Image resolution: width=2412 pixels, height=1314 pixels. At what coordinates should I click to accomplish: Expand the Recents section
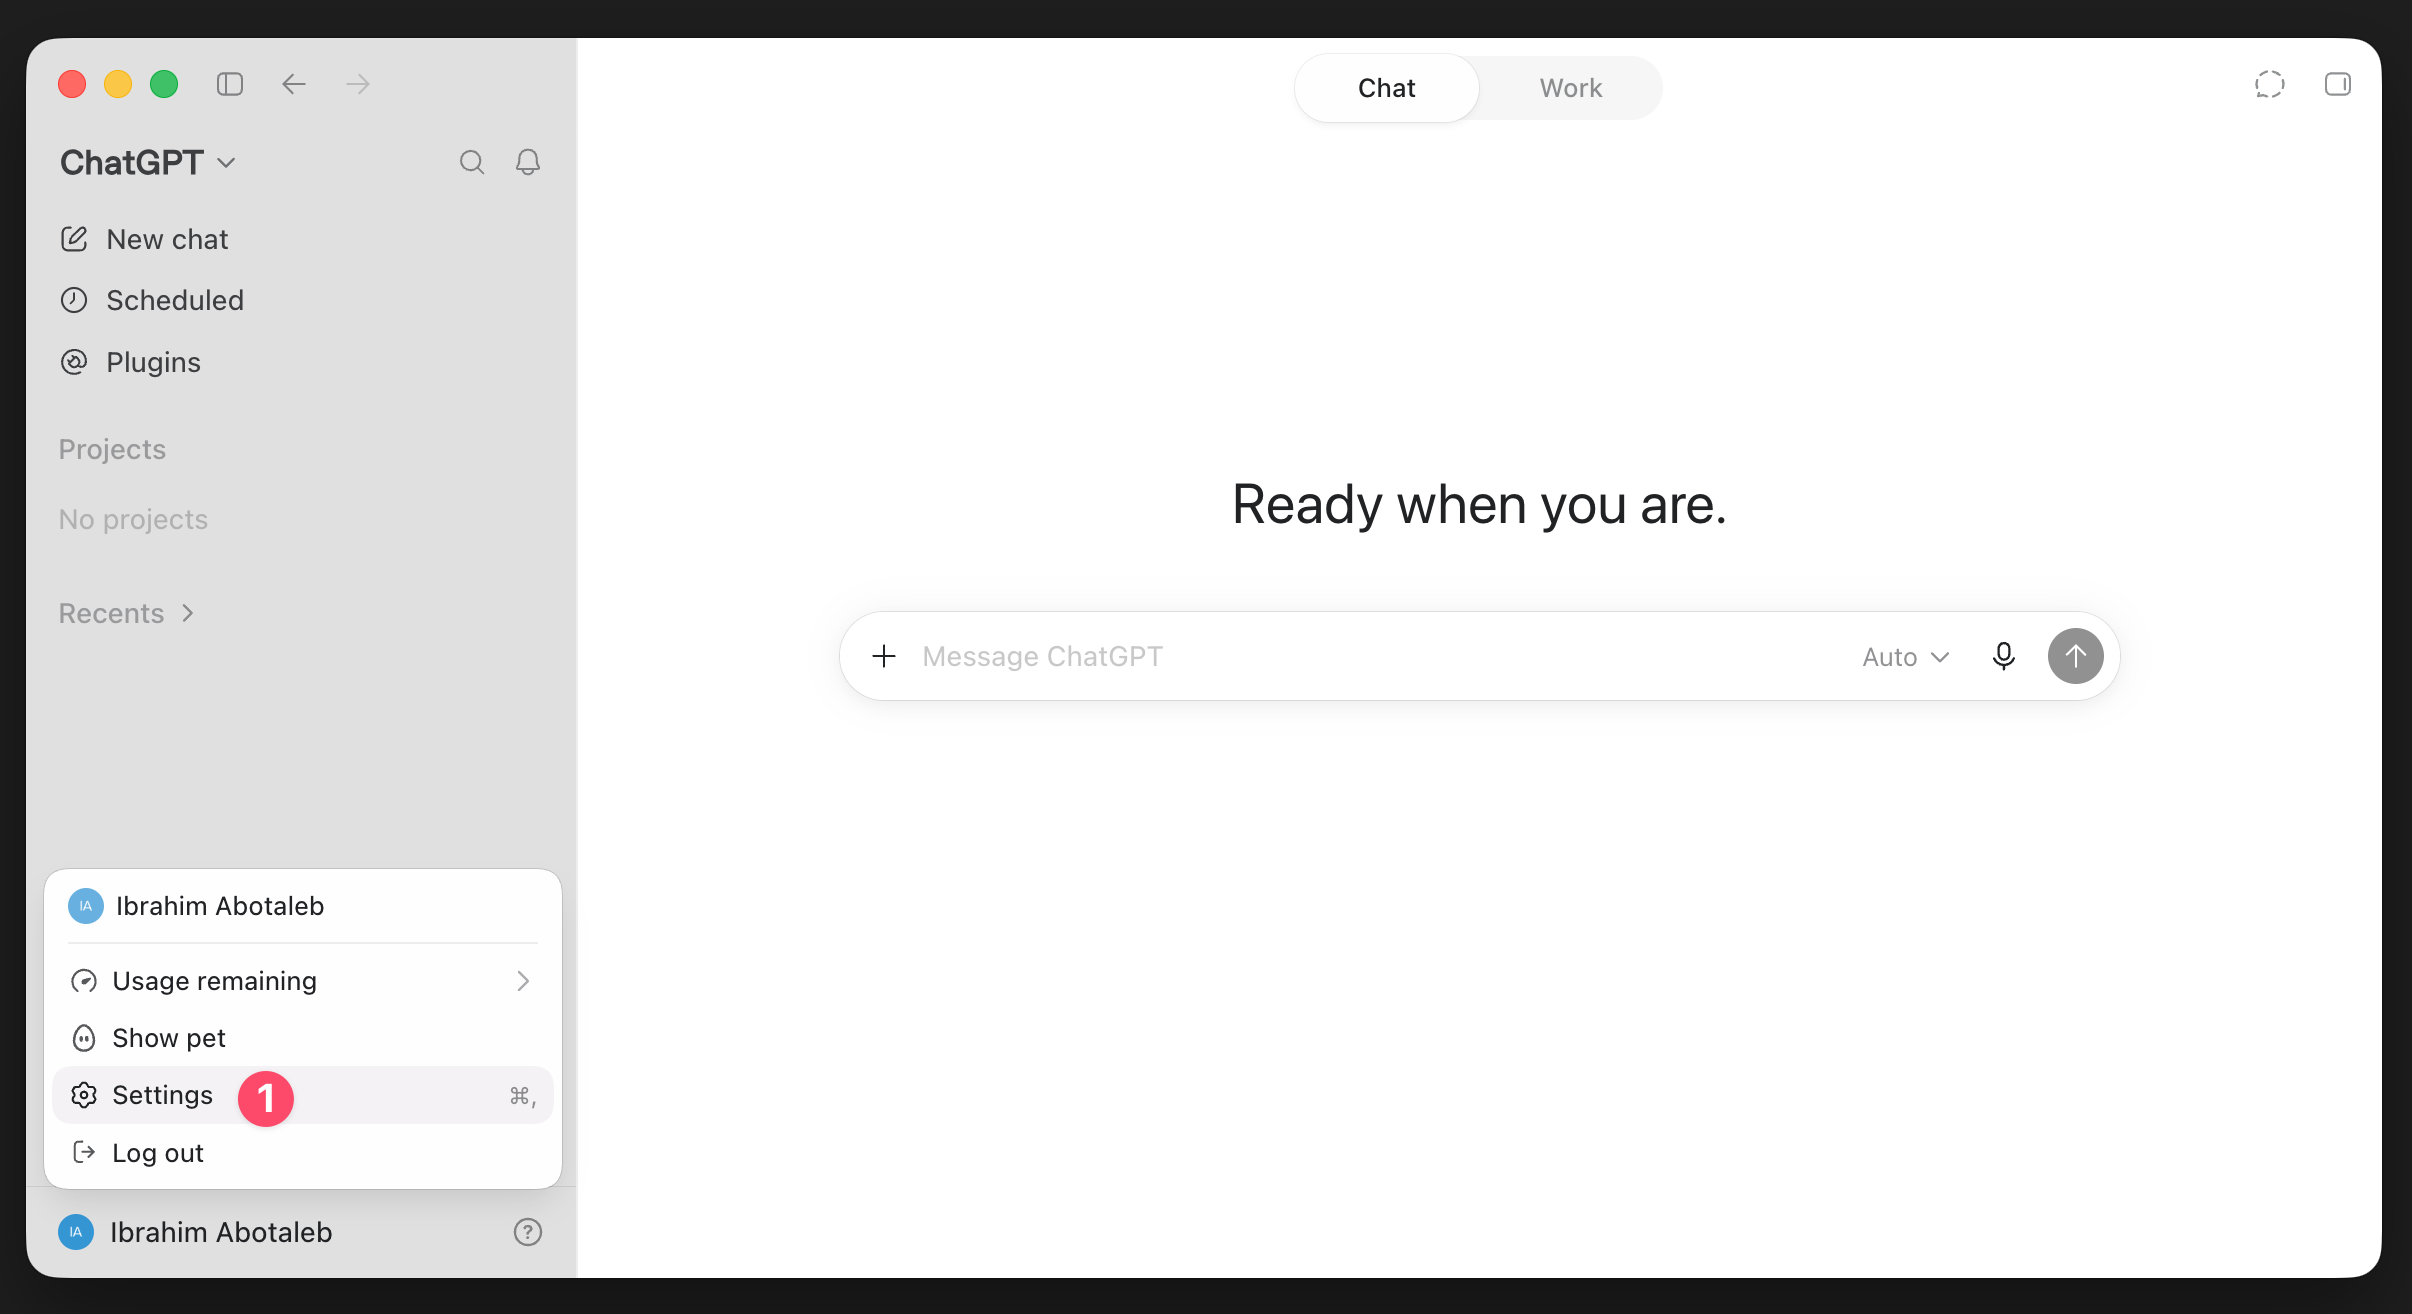[x=127, y=613]
